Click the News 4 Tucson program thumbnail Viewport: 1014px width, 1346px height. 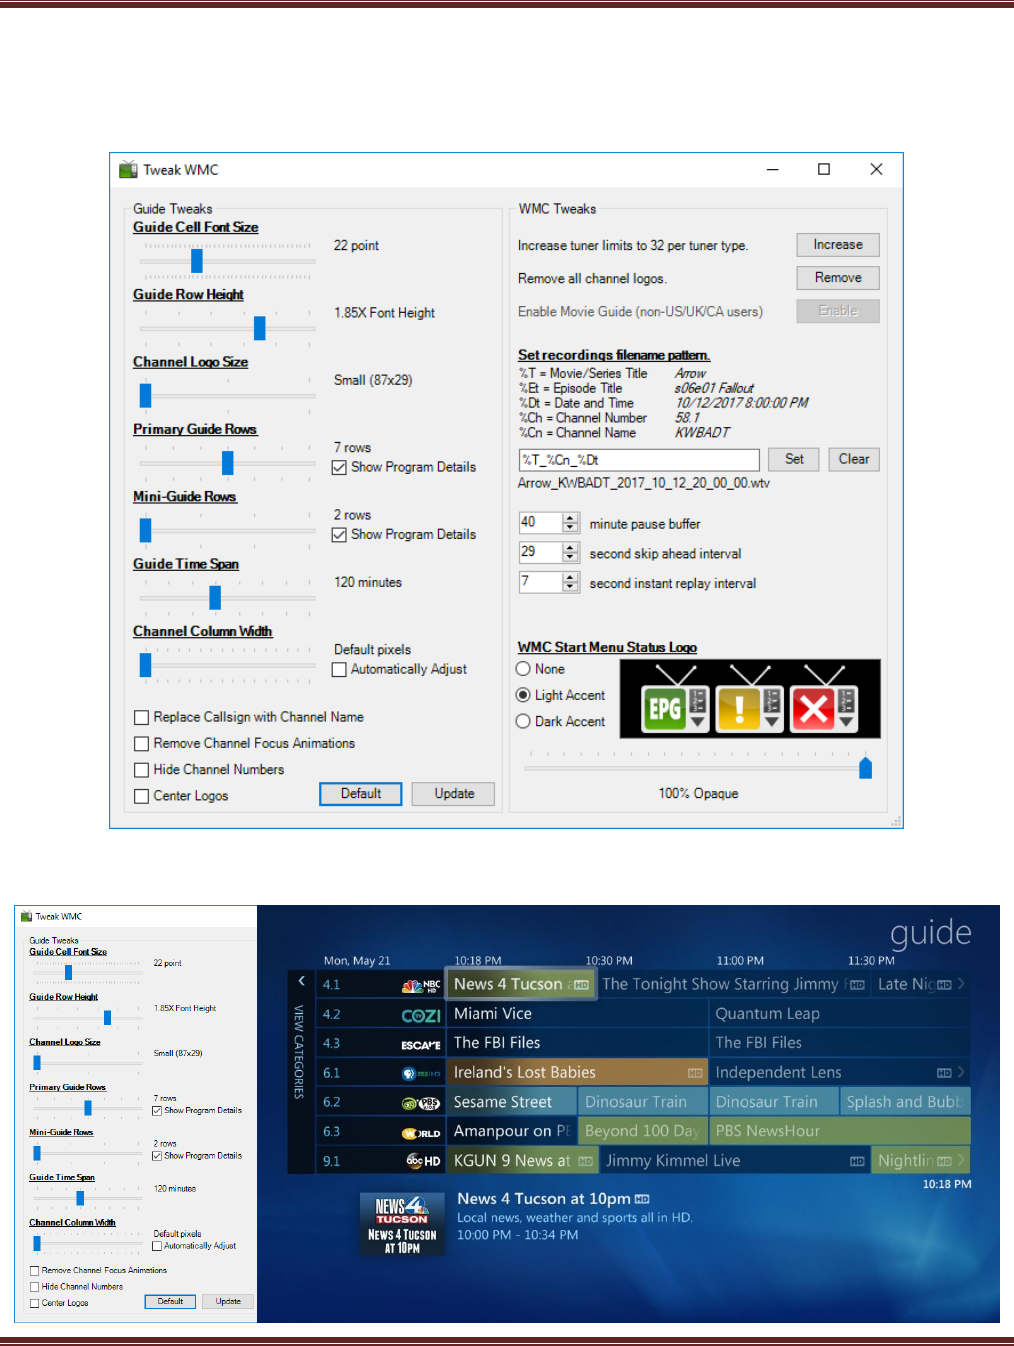[403, 1224]
